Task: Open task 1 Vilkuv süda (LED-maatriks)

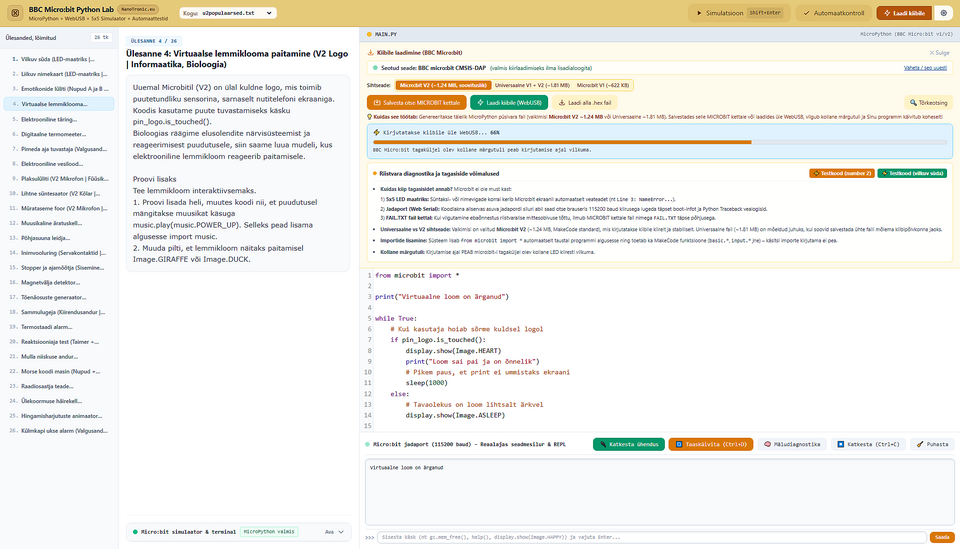Action: point(59,59)
